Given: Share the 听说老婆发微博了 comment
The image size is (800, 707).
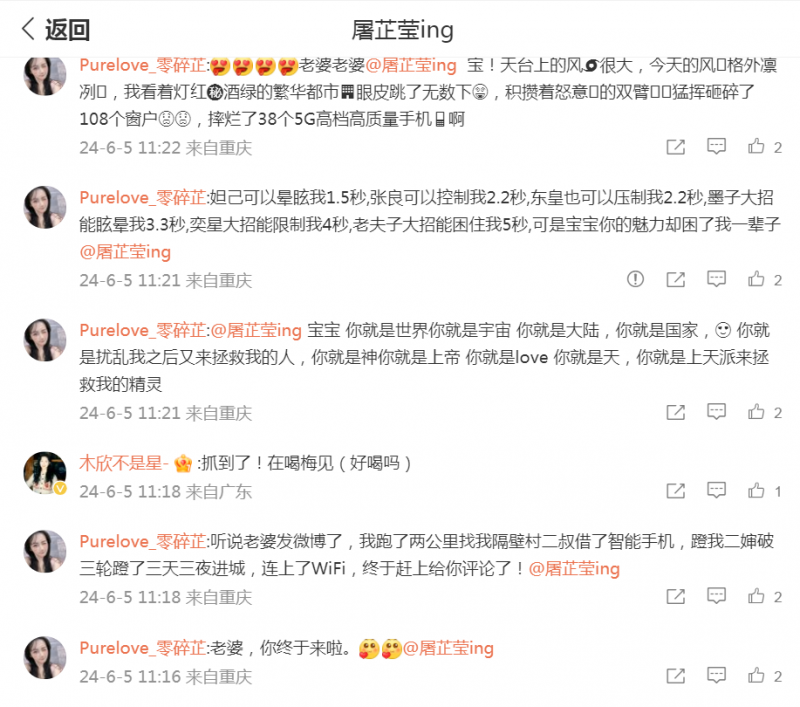Looking at the screenshot, I should pyautogui.click(x=676, y=596).
